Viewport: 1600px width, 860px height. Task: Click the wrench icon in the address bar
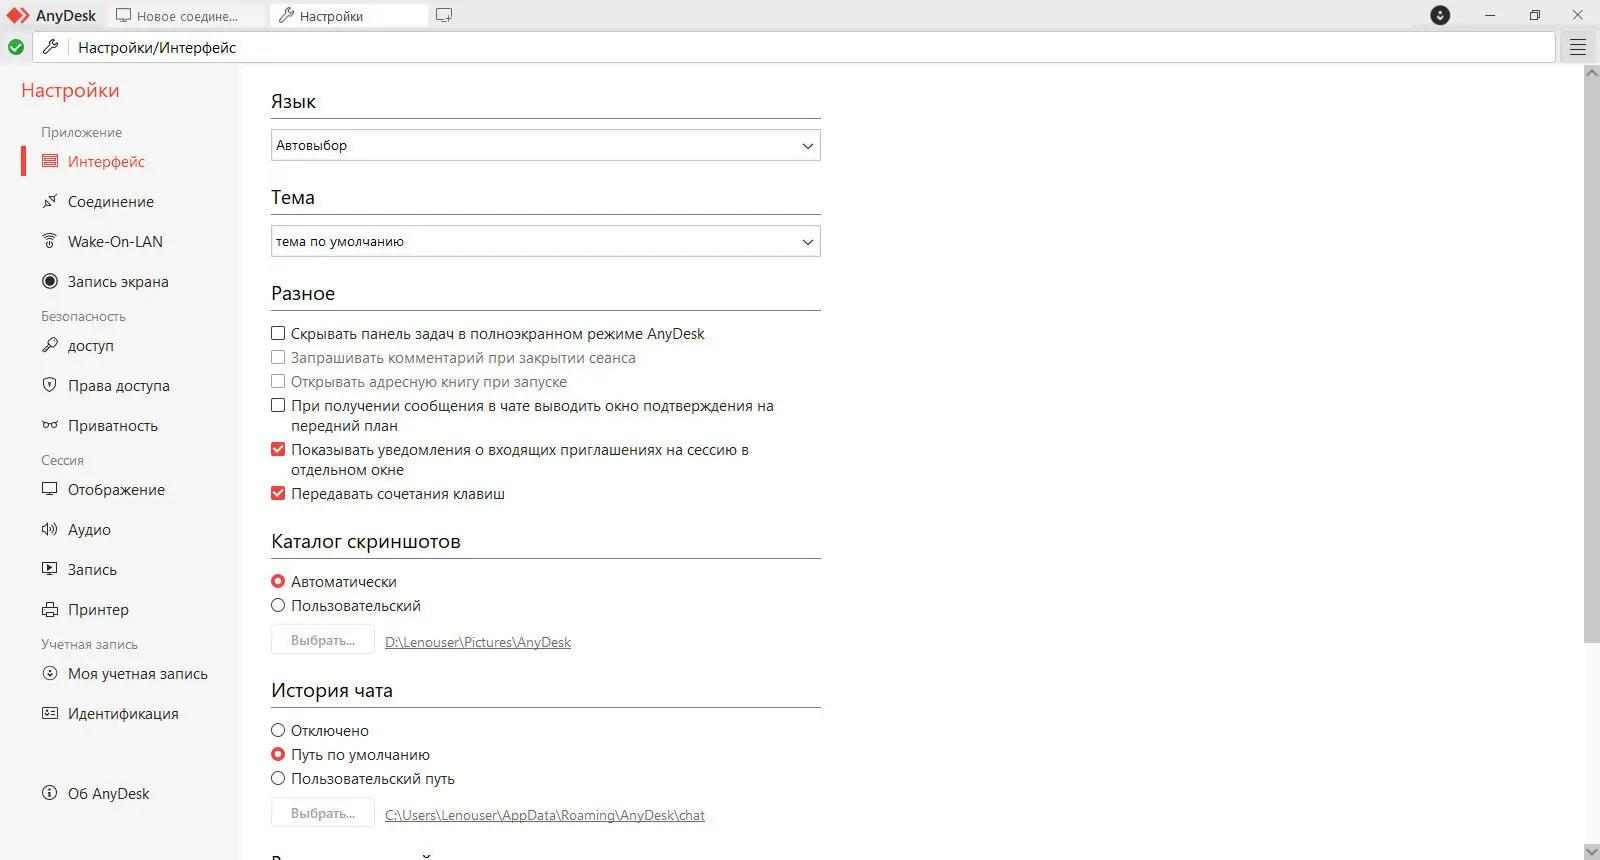pyautogui.click(x=50, y=47)
